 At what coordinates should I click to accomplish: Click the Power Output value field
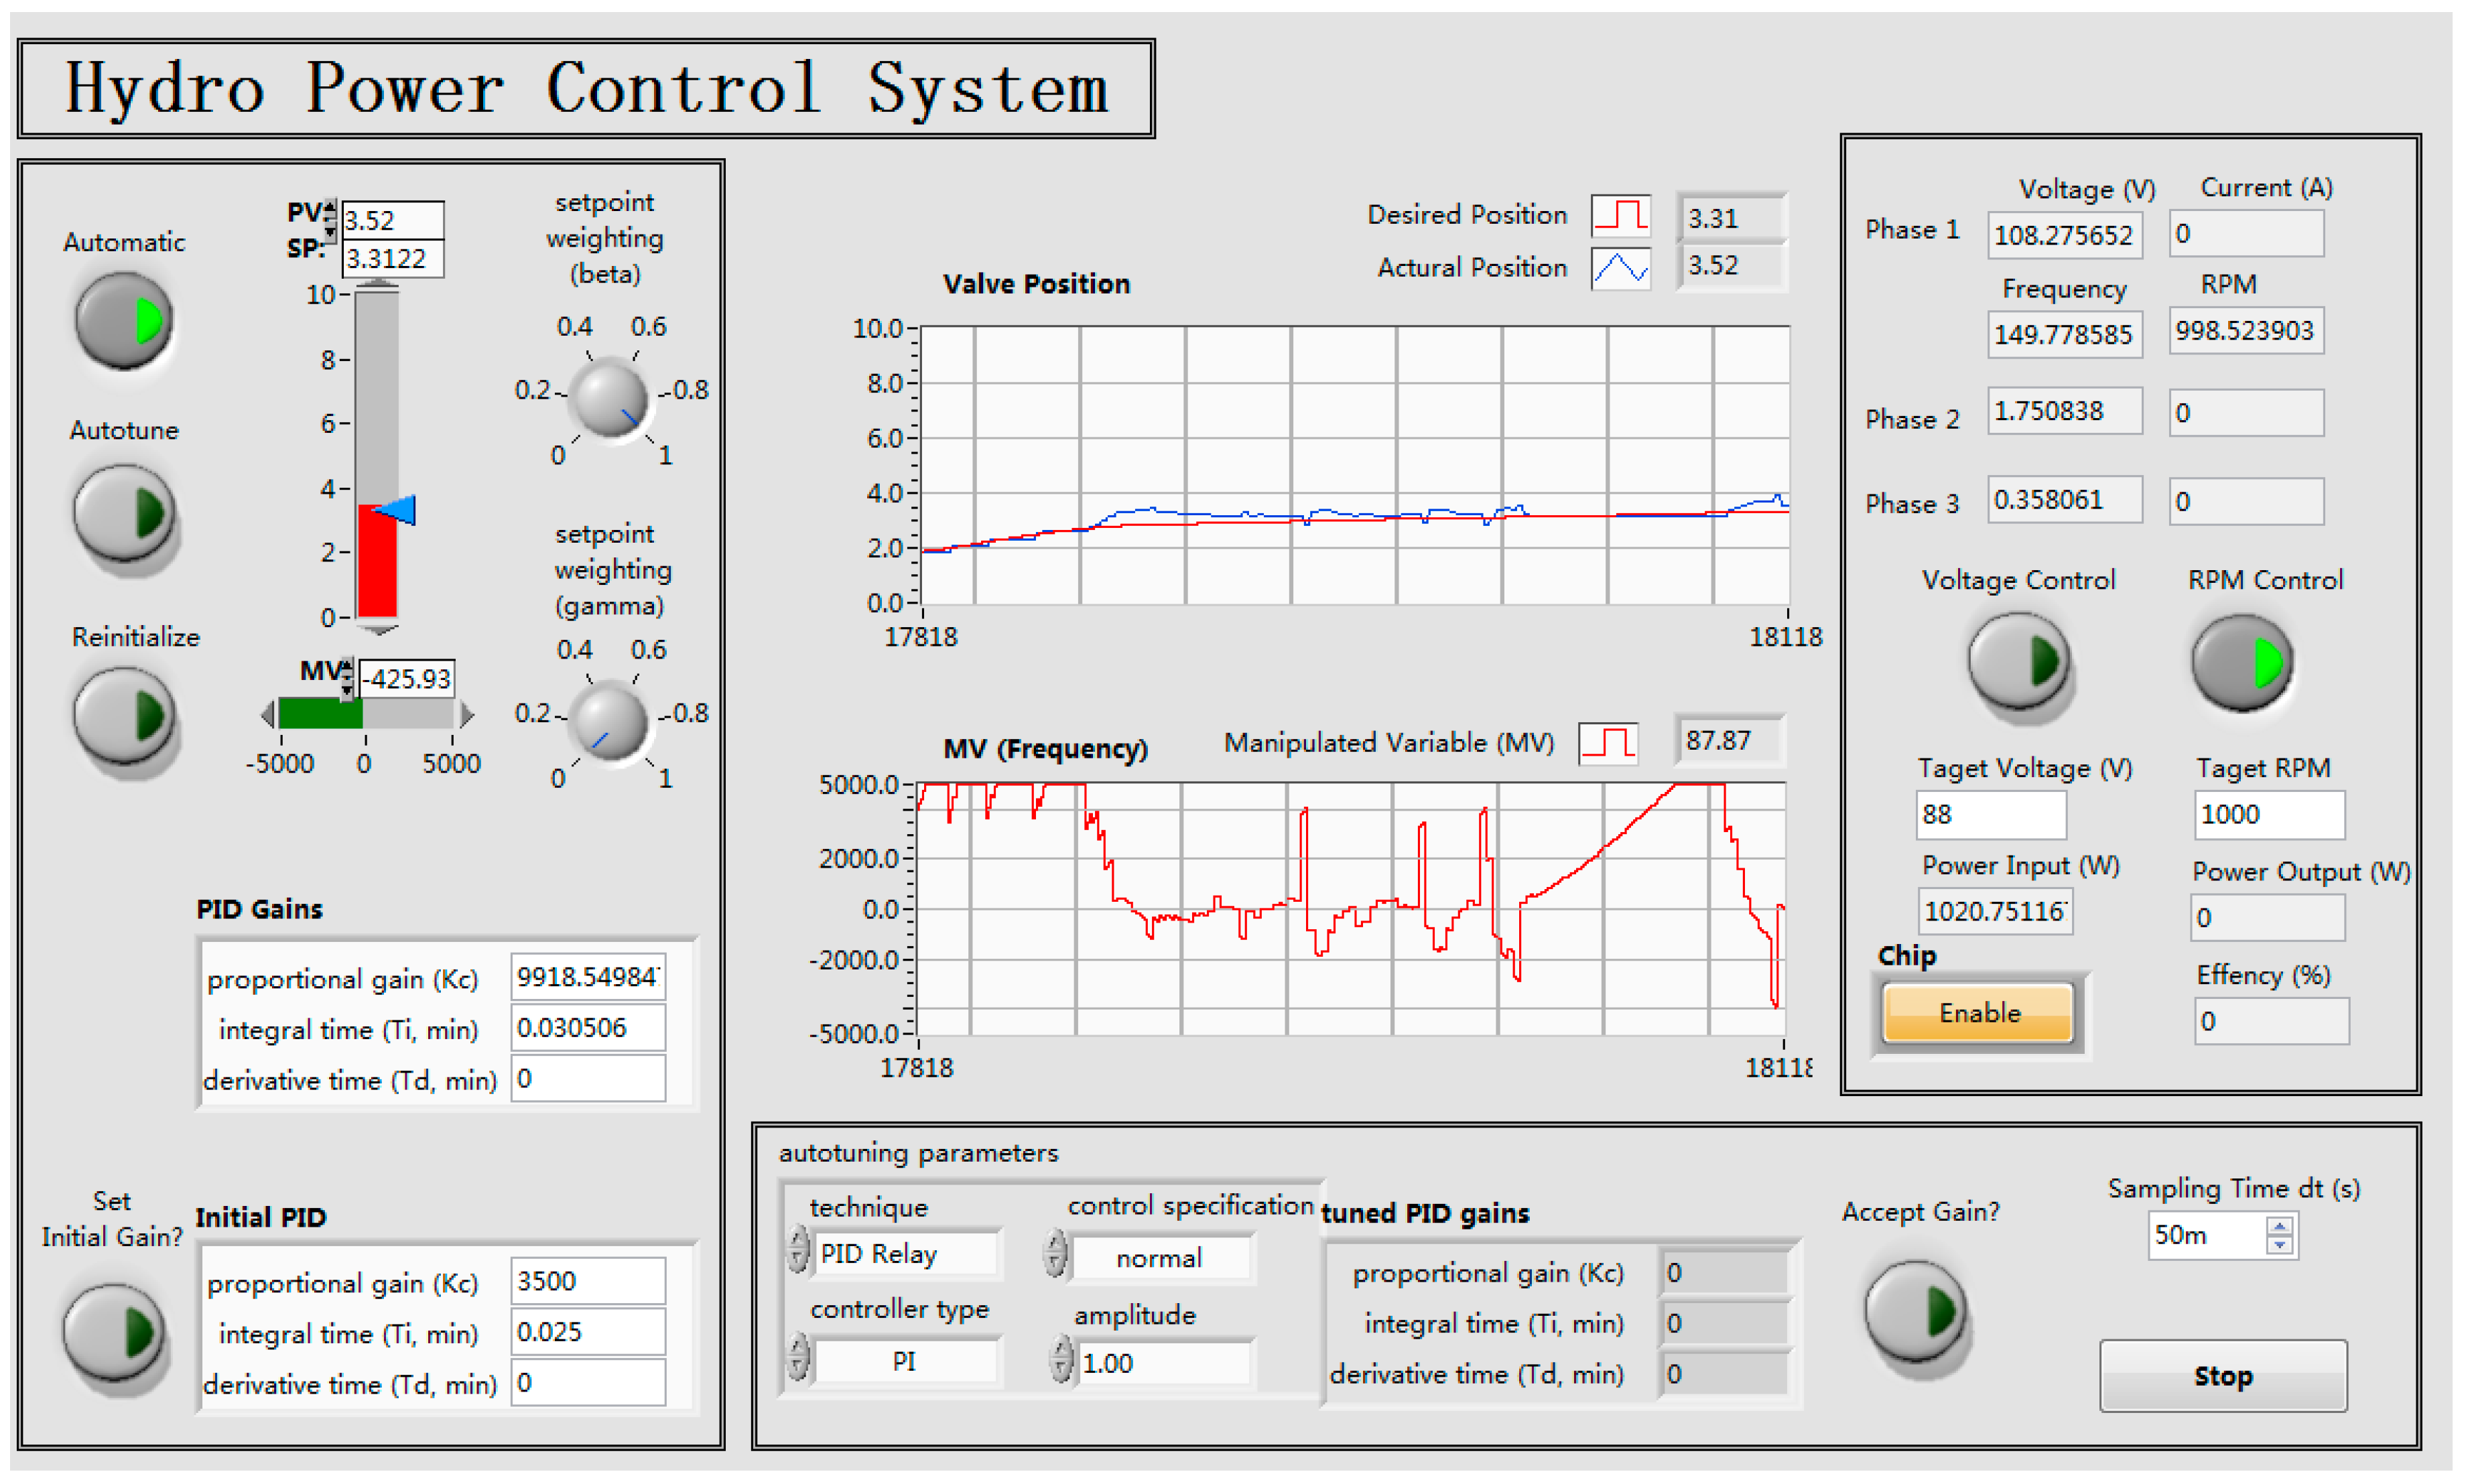coord(2267,917)
